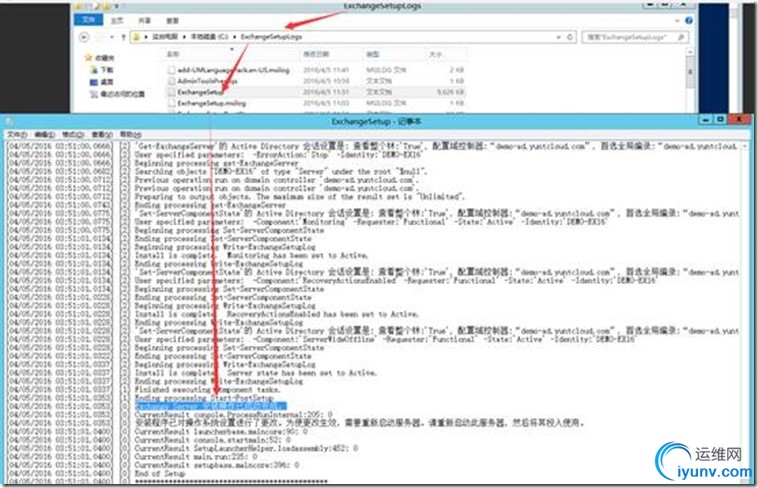Click the 下载 folder icon in navigation pane
This screenshot has height=488, width=758.
click(x=94, y=70)
